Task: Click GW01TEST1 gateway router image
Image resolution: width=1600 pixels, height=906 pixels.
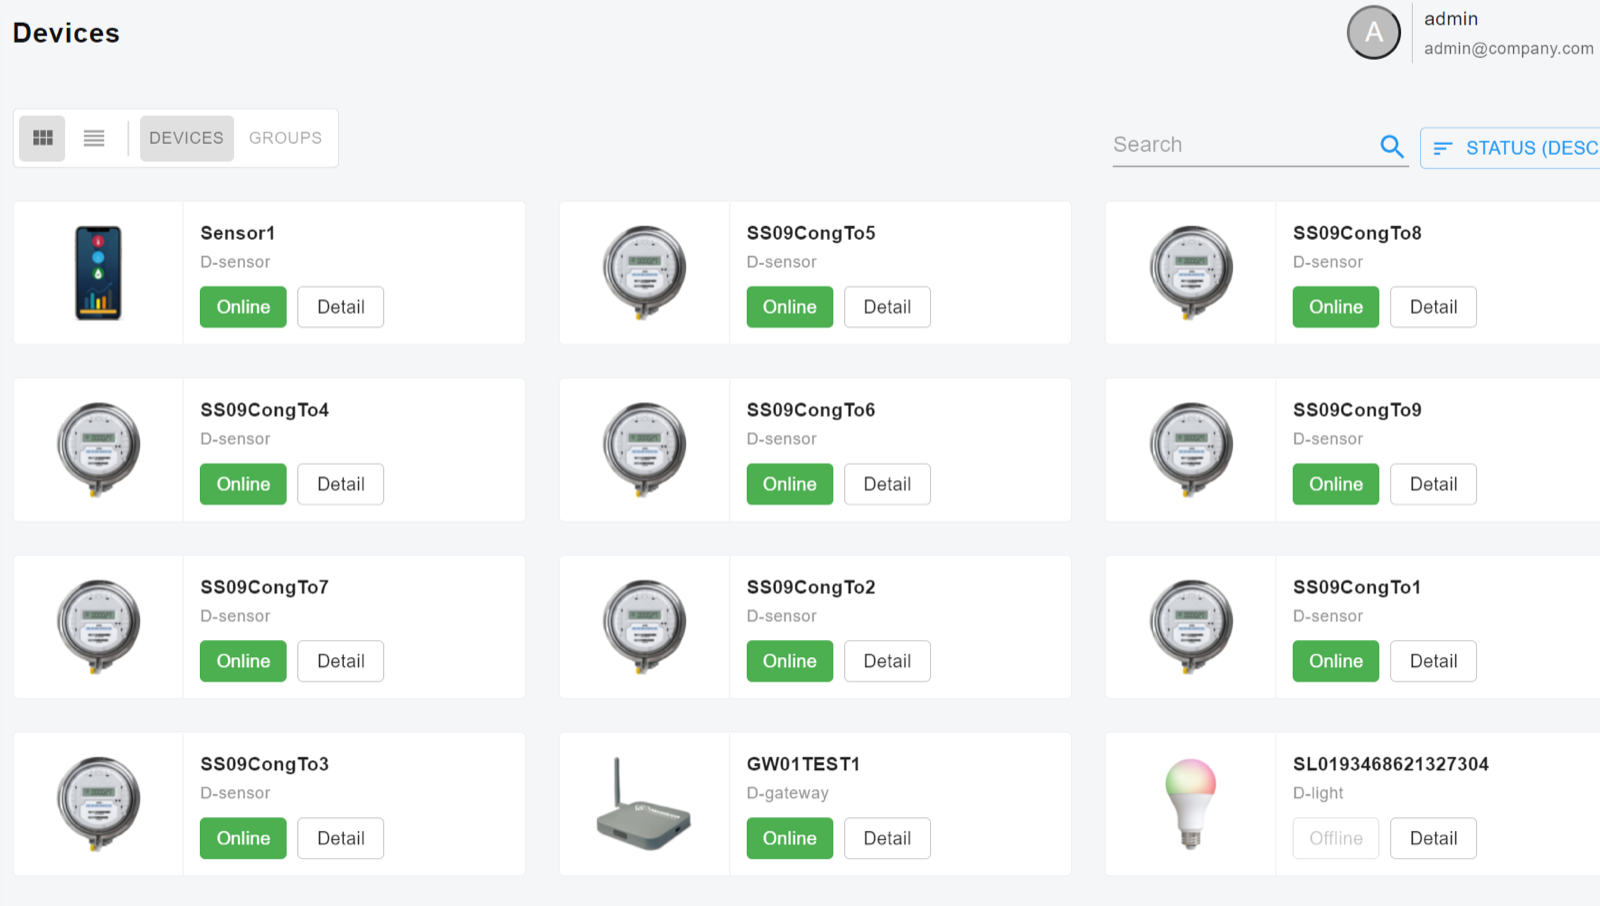Action: click(644, 804)
